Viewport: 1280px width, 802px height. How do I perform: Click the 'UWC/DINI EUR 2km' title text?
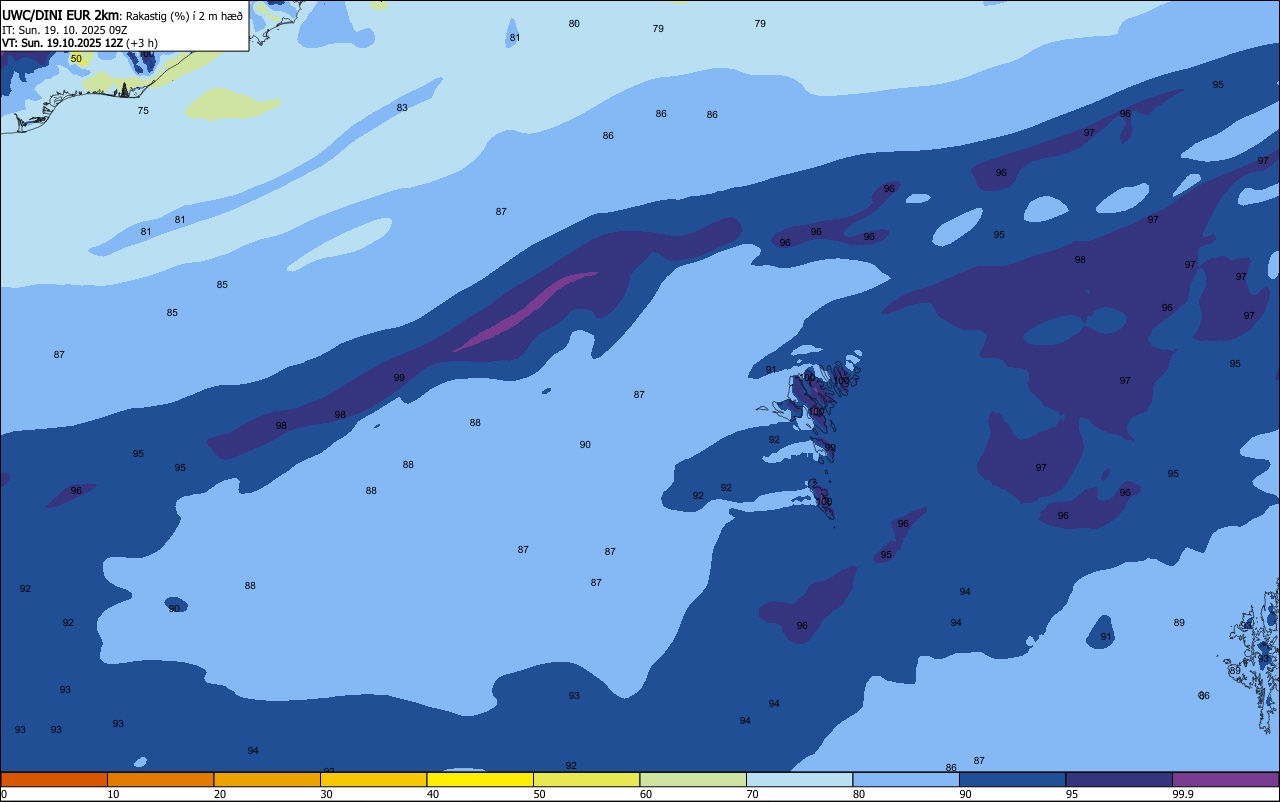point(60,15)
